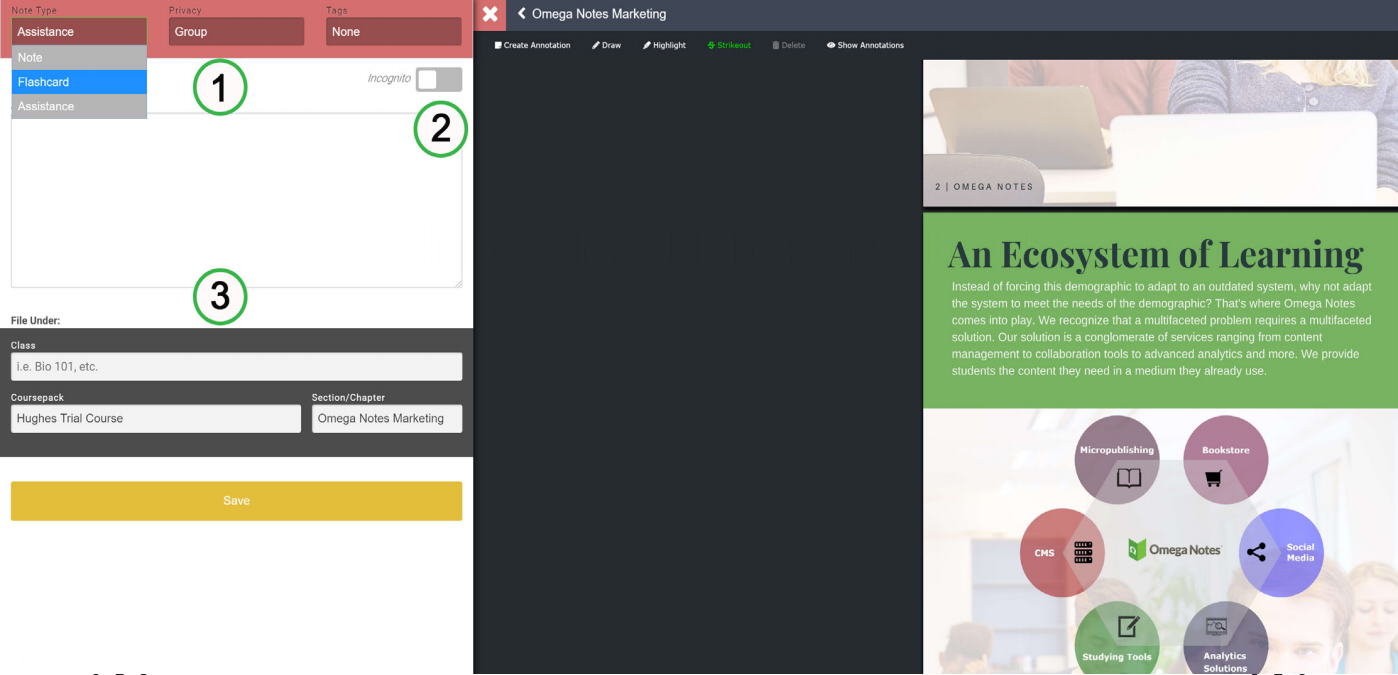Open the Coursepack field Hughes Trial Course
The image size is (1398, 675).
point(156,418)
